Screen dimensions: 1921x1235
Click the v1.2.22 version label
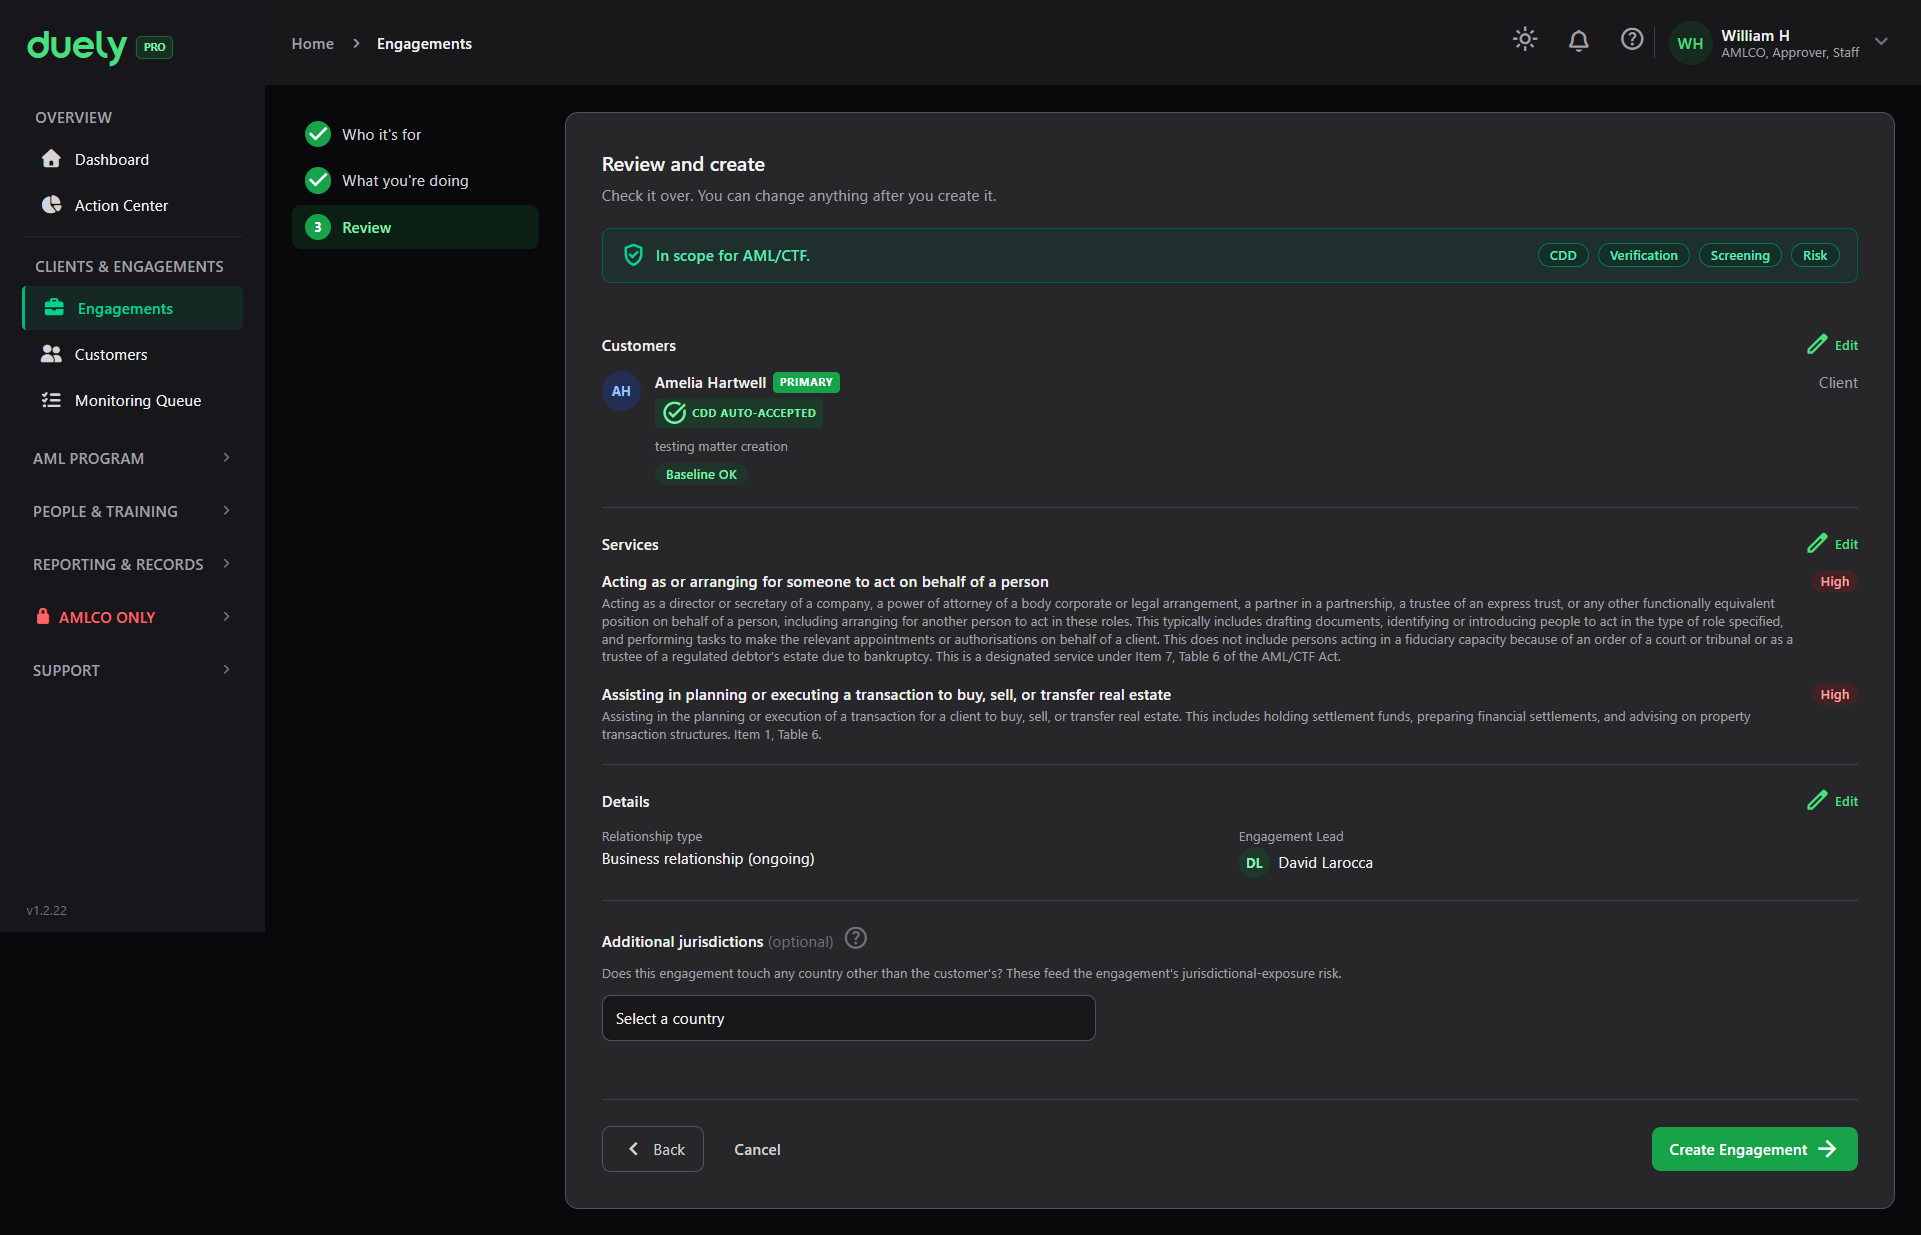[x=47, y=910]
